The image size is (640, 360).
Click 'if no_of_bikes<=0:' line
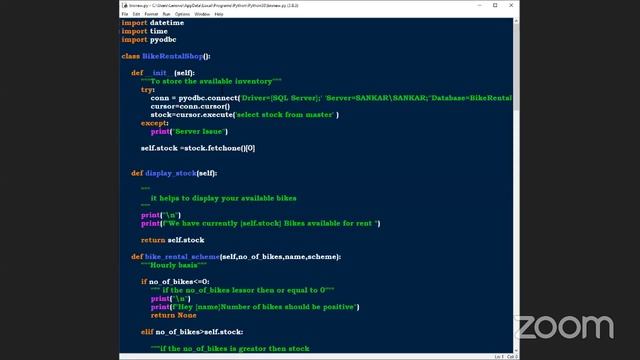[x=175, y=282]
